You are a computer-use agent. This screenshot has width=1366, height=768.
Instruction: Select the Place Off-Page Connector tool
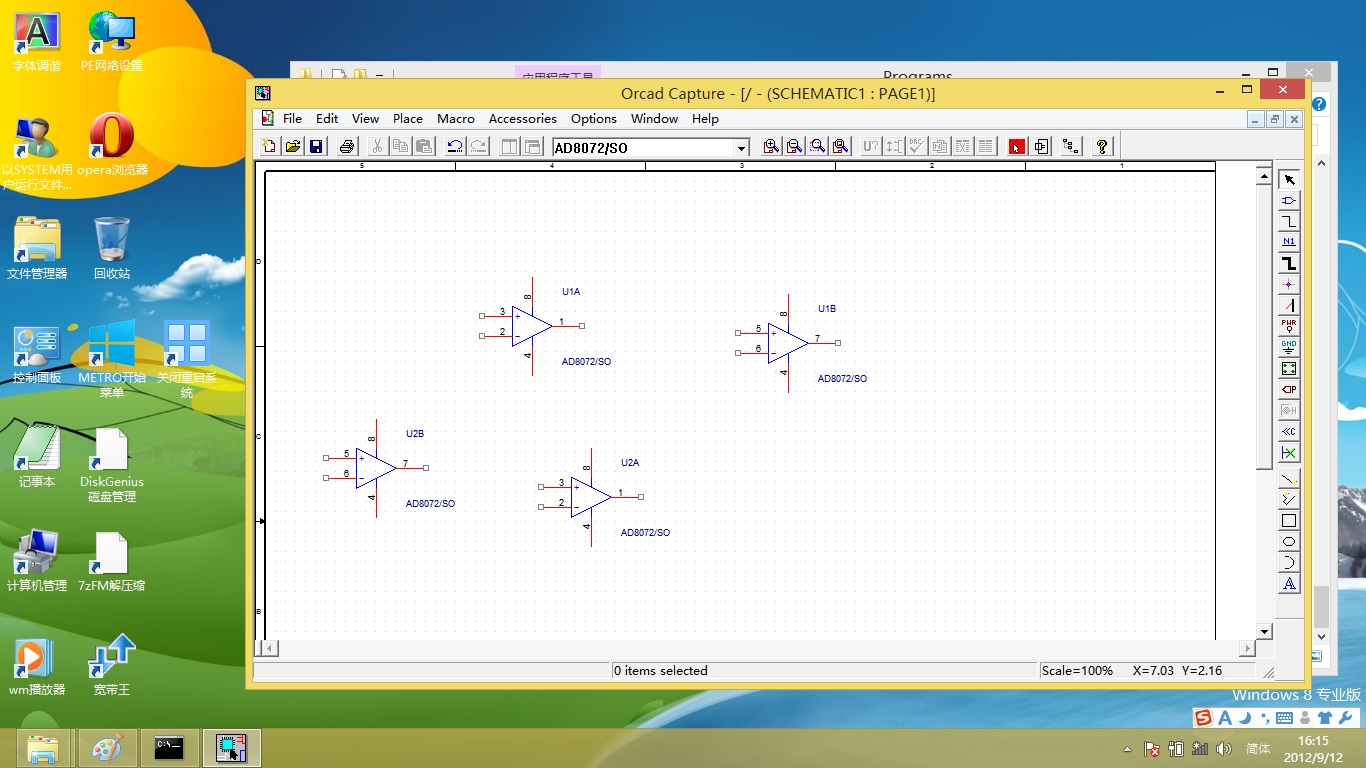point(1289,431)
